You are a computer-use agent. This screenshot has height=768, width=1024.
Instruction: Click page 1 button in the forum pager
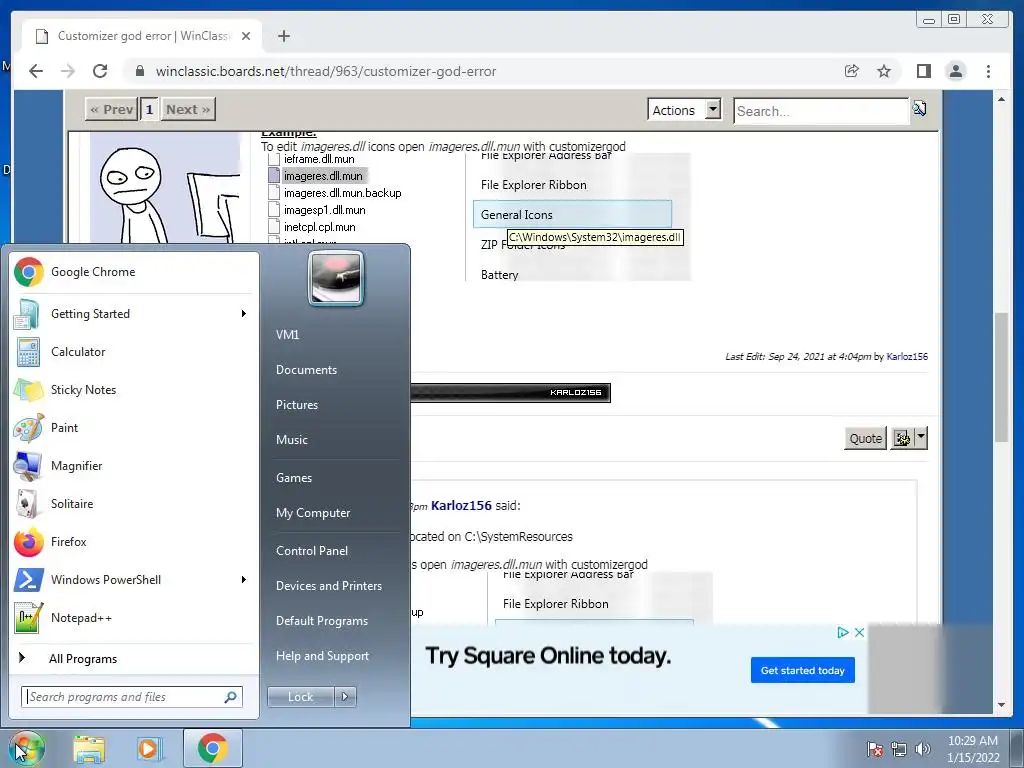pos(149,110)
